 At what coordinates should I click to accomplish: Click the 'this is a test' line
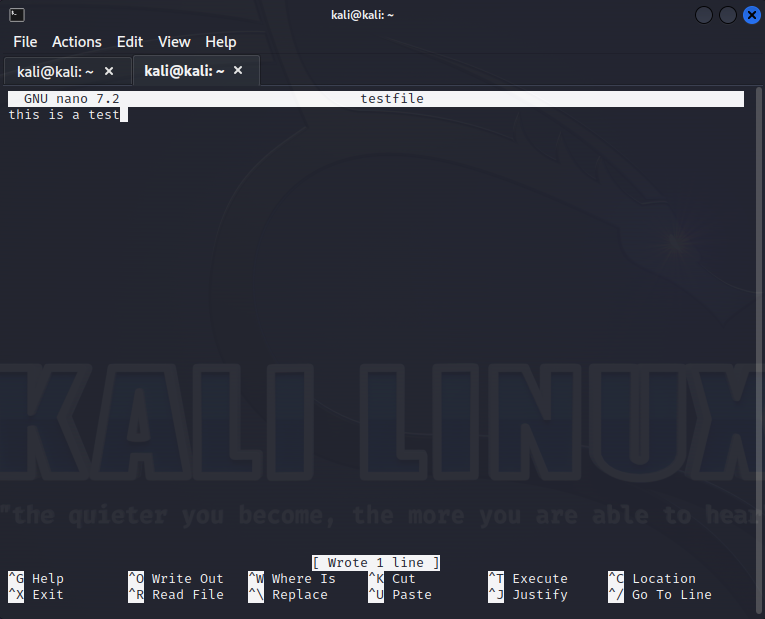coord(64,115)
